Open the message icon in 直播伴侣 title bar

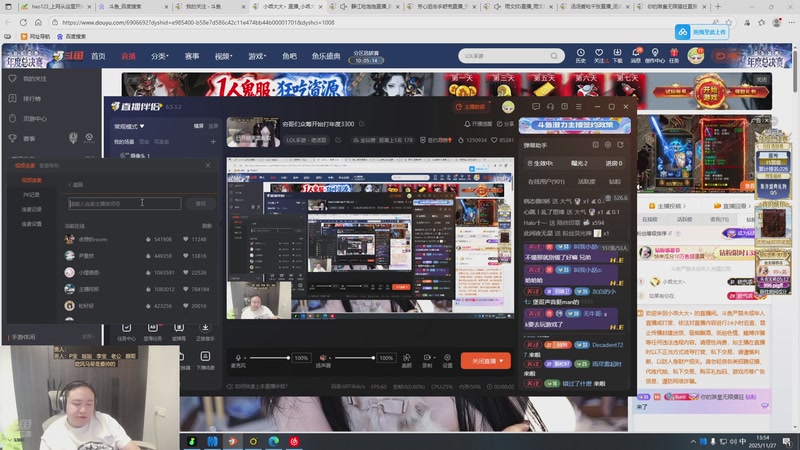(536, 107)
